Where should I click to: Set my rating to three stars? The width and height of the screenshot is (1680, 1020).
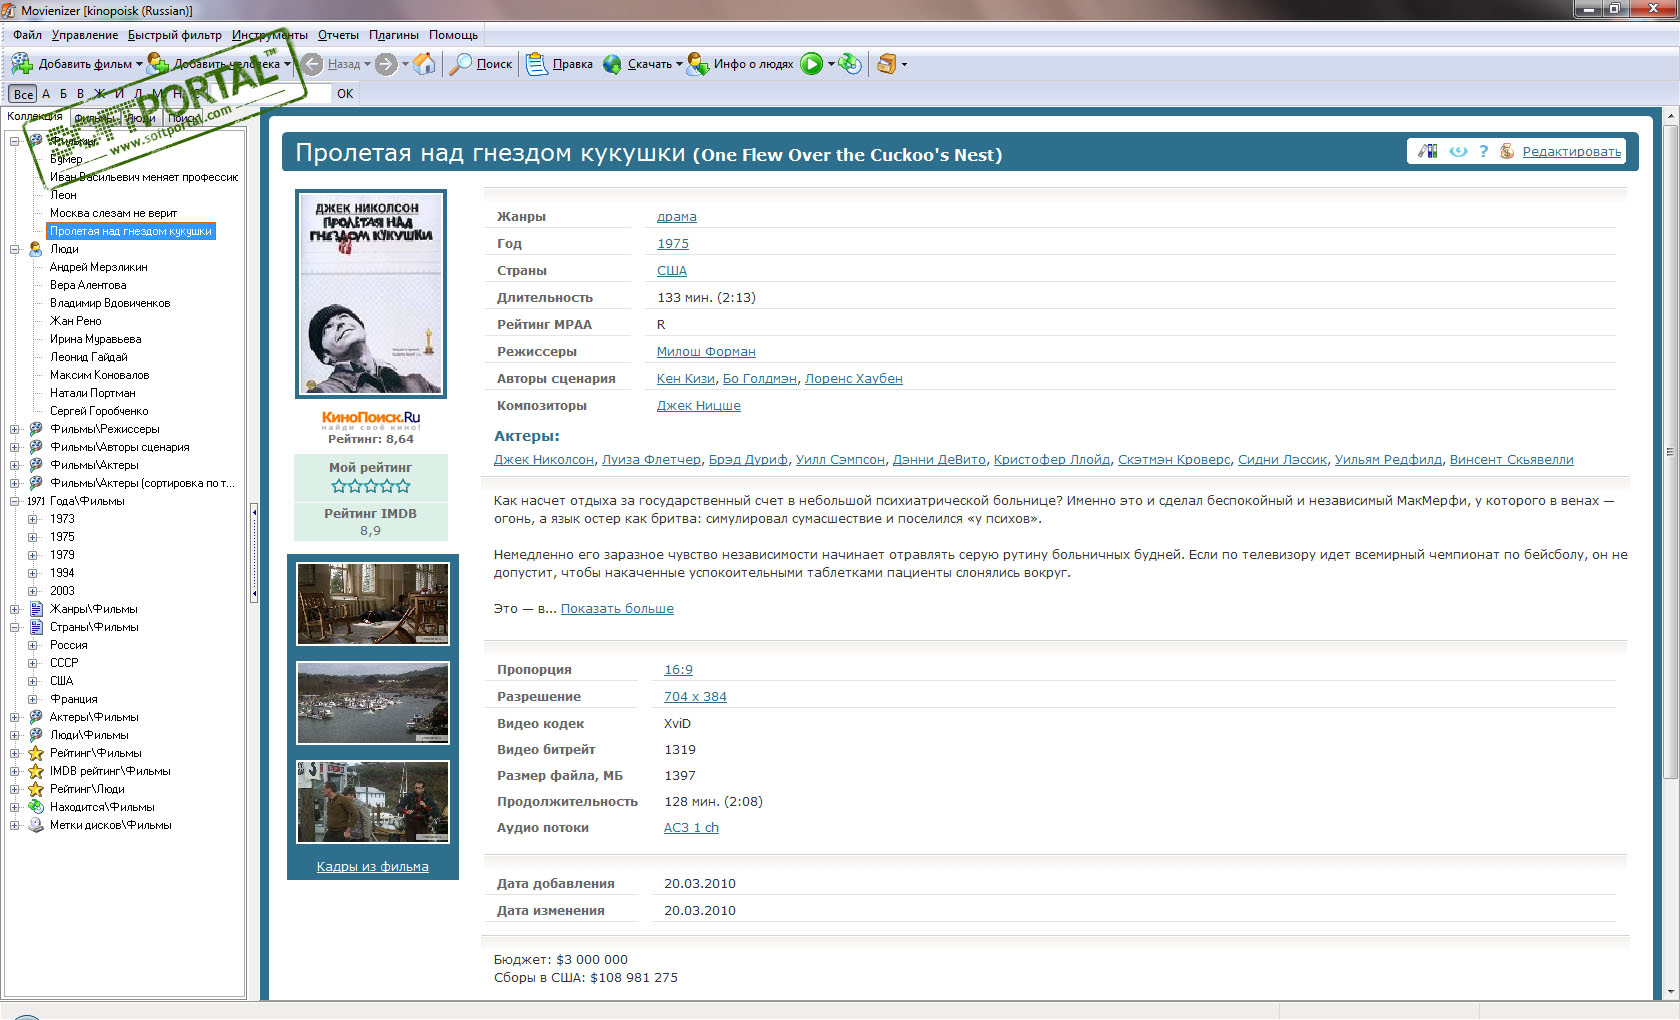371,486
